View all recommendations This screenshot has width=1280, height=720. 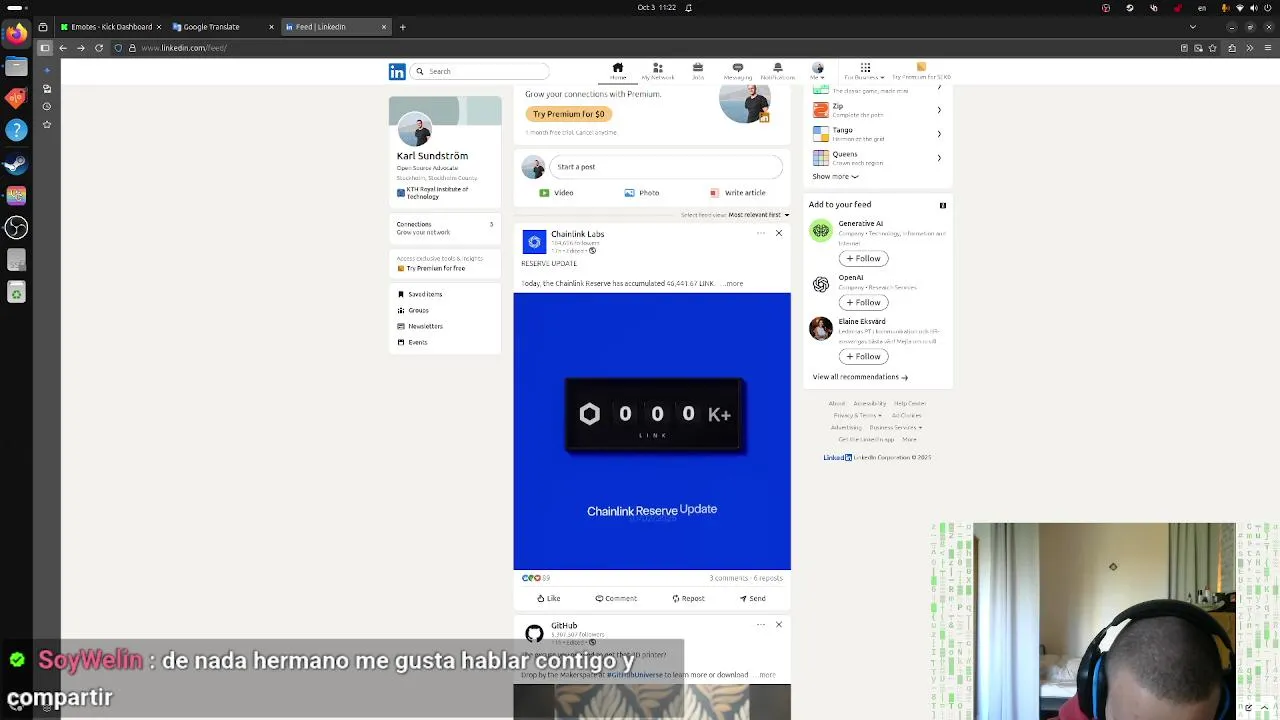pos(860,377)
